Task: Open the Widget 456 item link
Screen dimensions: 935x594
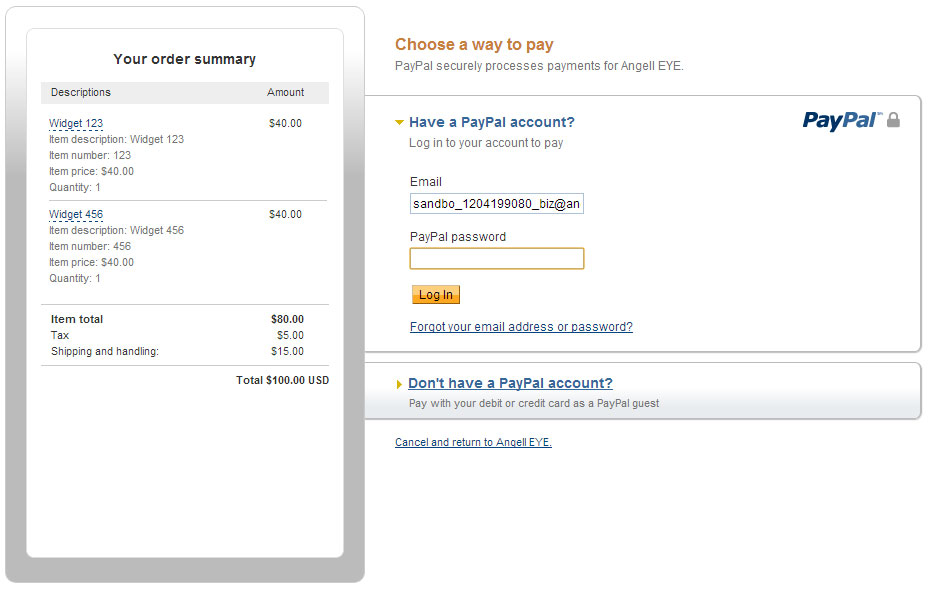Action: 76,215
